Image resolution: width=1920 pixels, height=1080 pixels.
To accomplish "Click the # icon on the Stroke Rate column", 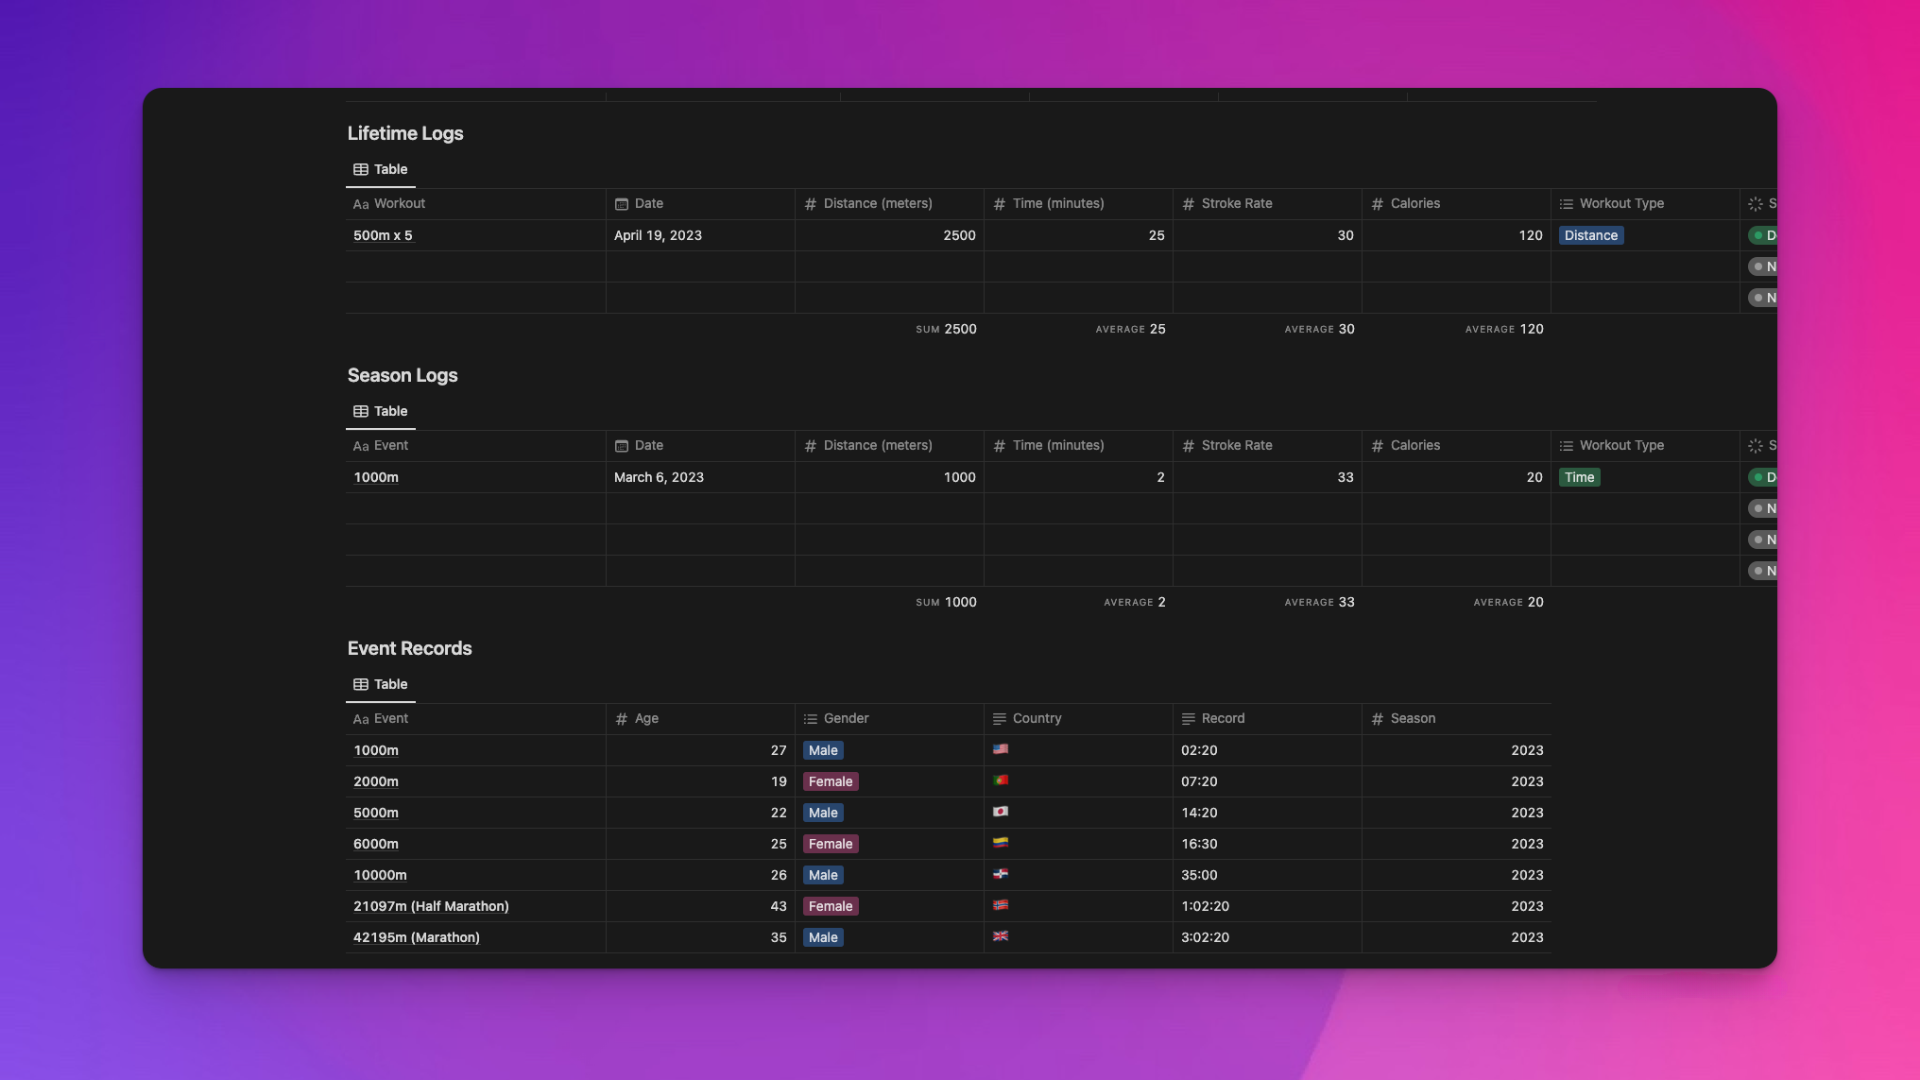I will pos(1188,204).
